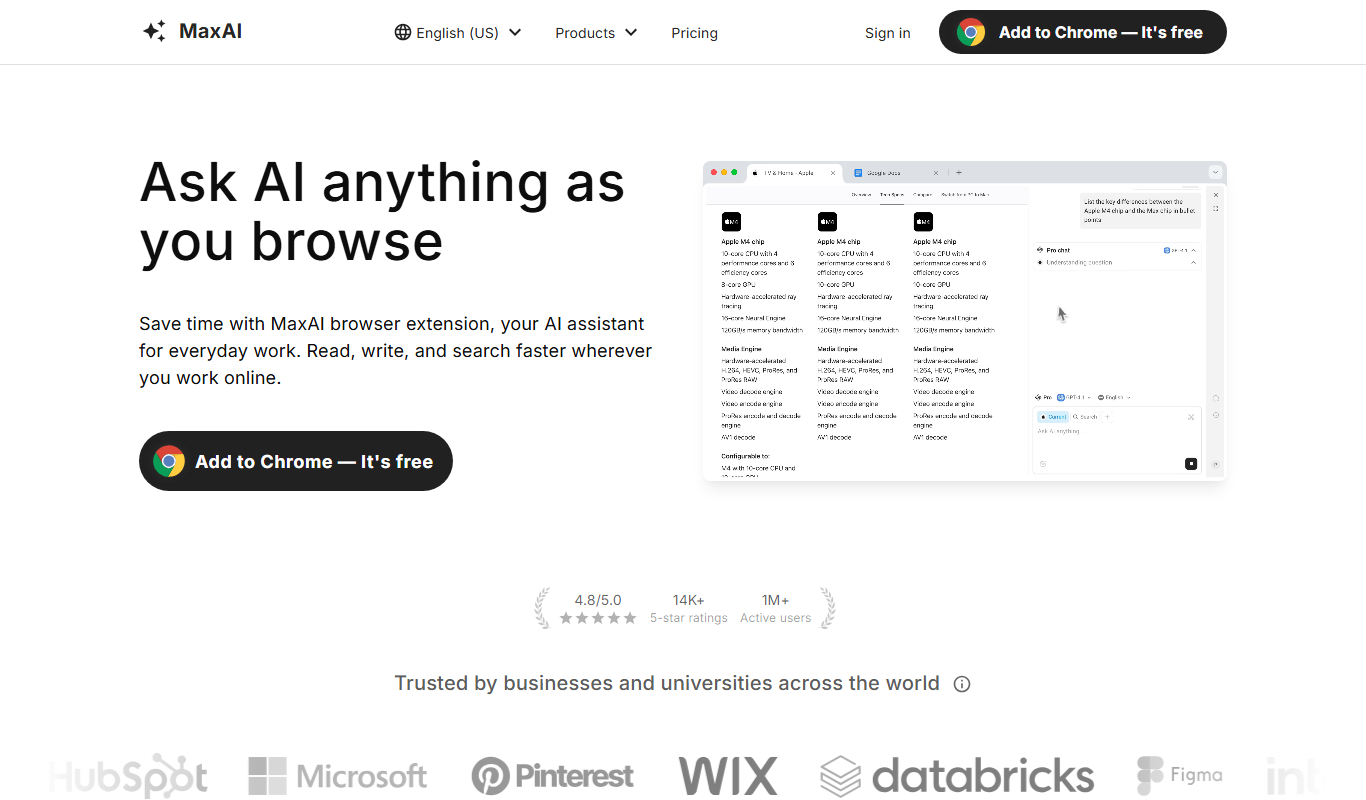Click the info icon beside Trusted by businesses
Image resolution: width=1366 pixels, height=800 pixels.
tap(962, 684)
